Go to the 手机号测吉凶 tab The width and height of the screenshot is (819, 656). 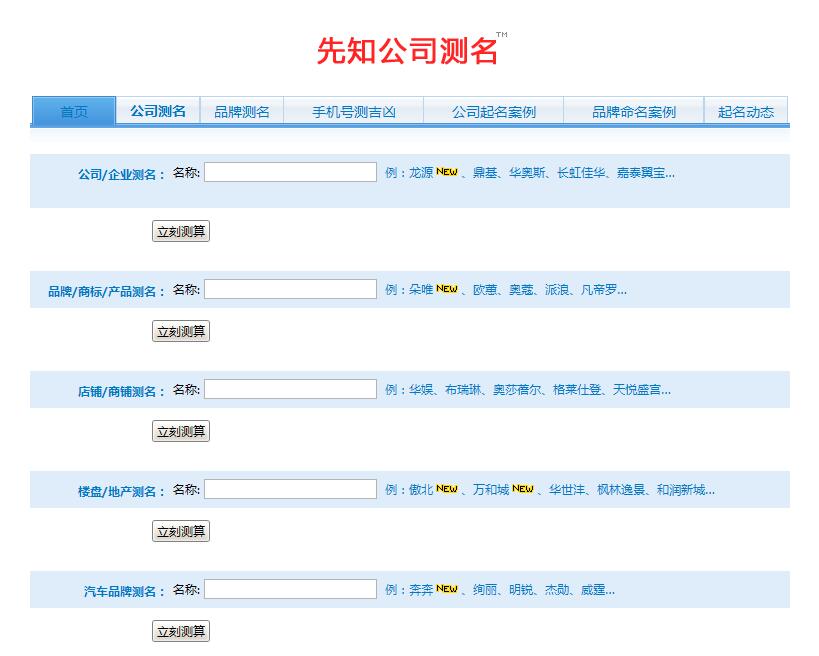pos(354,111)
